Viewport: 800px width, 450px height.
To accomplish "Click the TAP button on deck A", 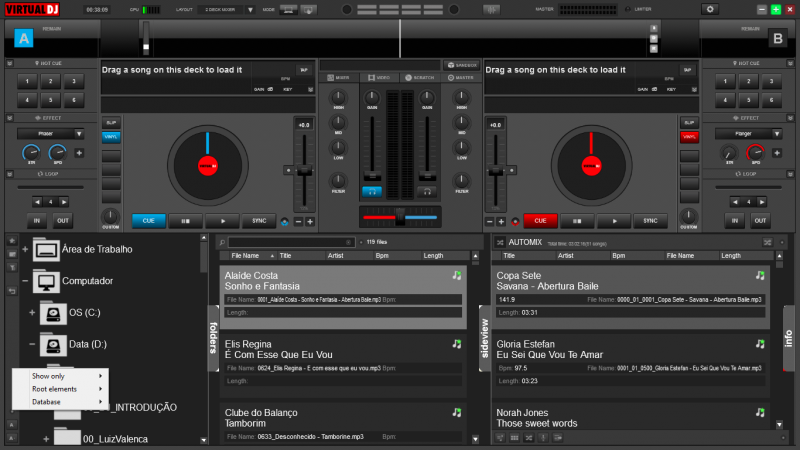I will coord(304,70).
